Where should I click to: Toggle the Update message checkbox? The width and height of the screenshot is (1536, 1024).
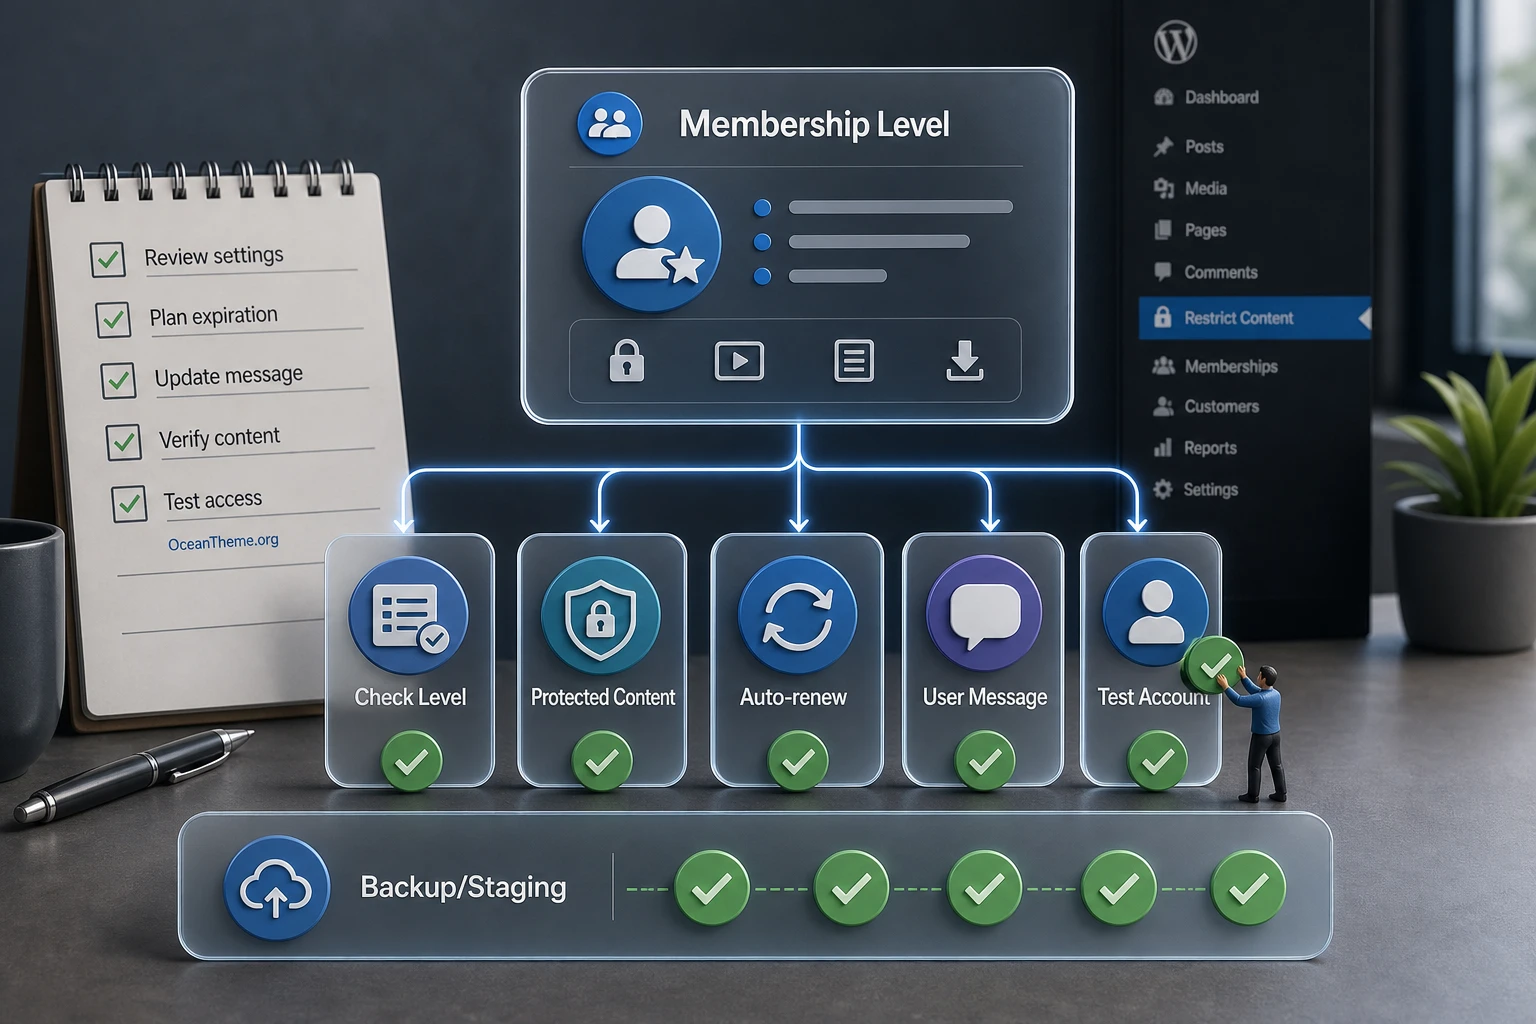coord(118,381)
